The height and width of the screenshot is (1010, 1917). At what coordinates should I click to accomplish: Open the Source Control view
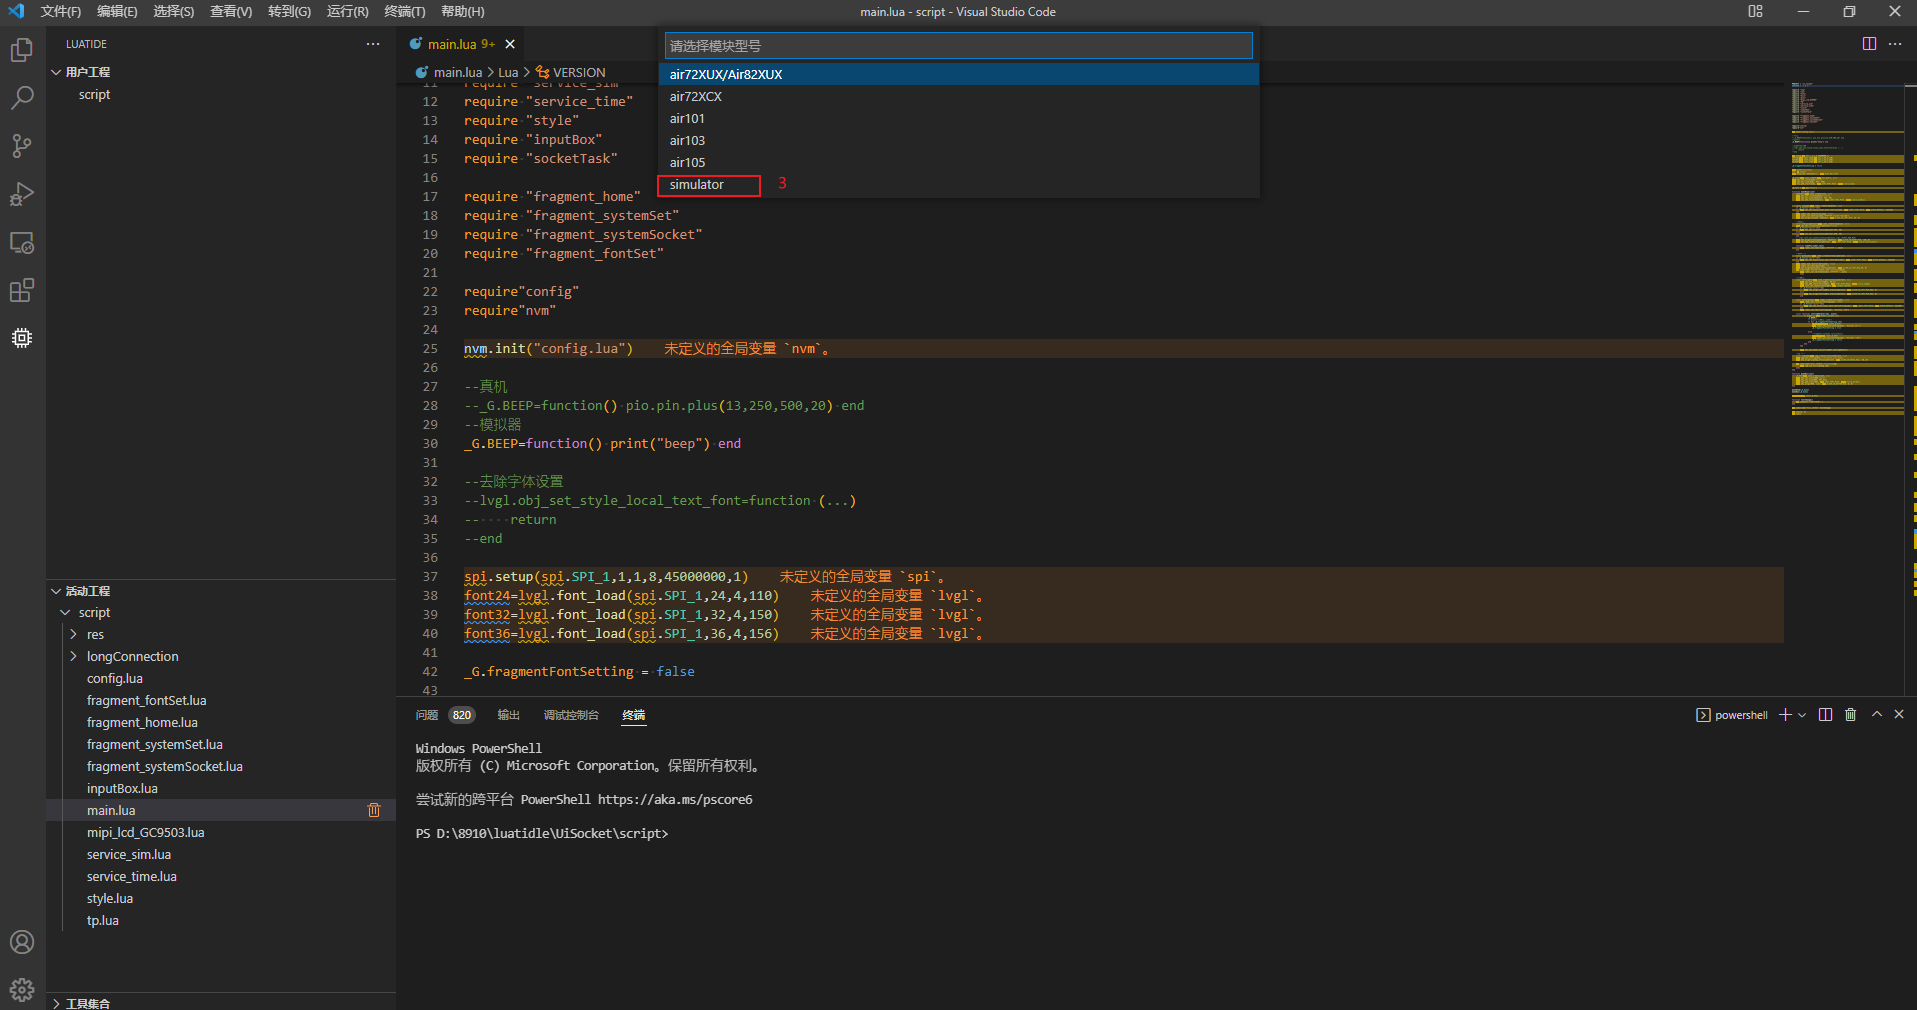click(x=22, y=146)
